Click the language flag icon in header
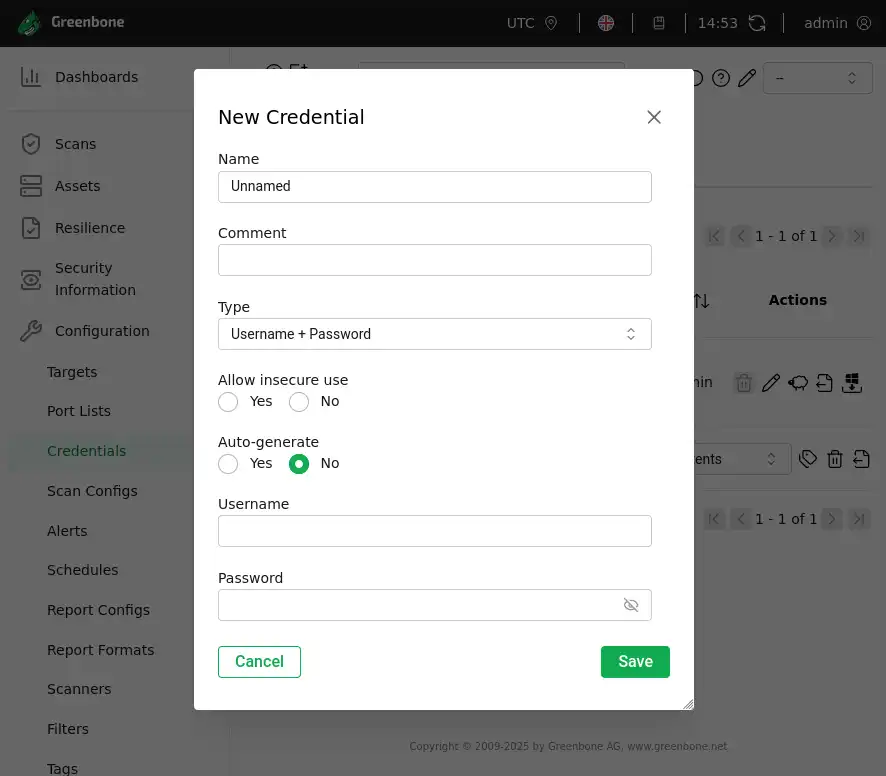 (606, 23)
